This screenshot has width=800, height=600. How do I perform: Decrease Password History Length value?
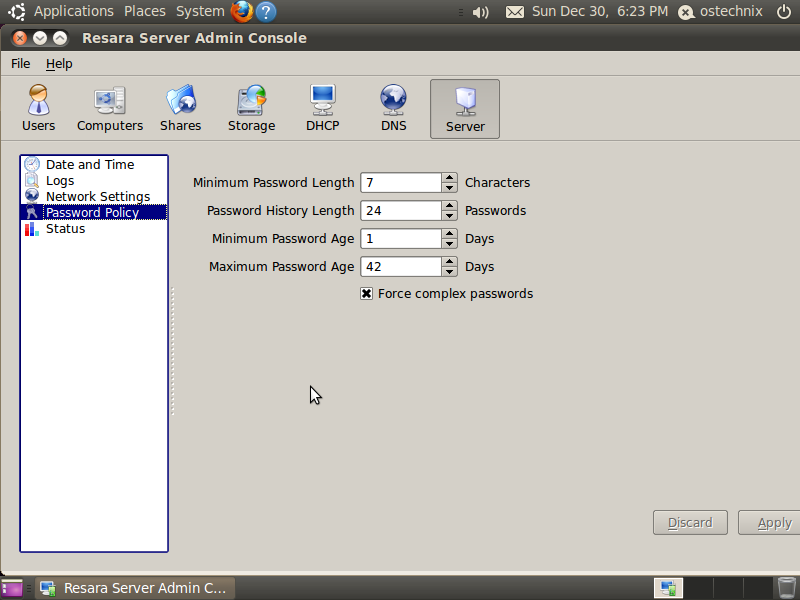[449, 215]
